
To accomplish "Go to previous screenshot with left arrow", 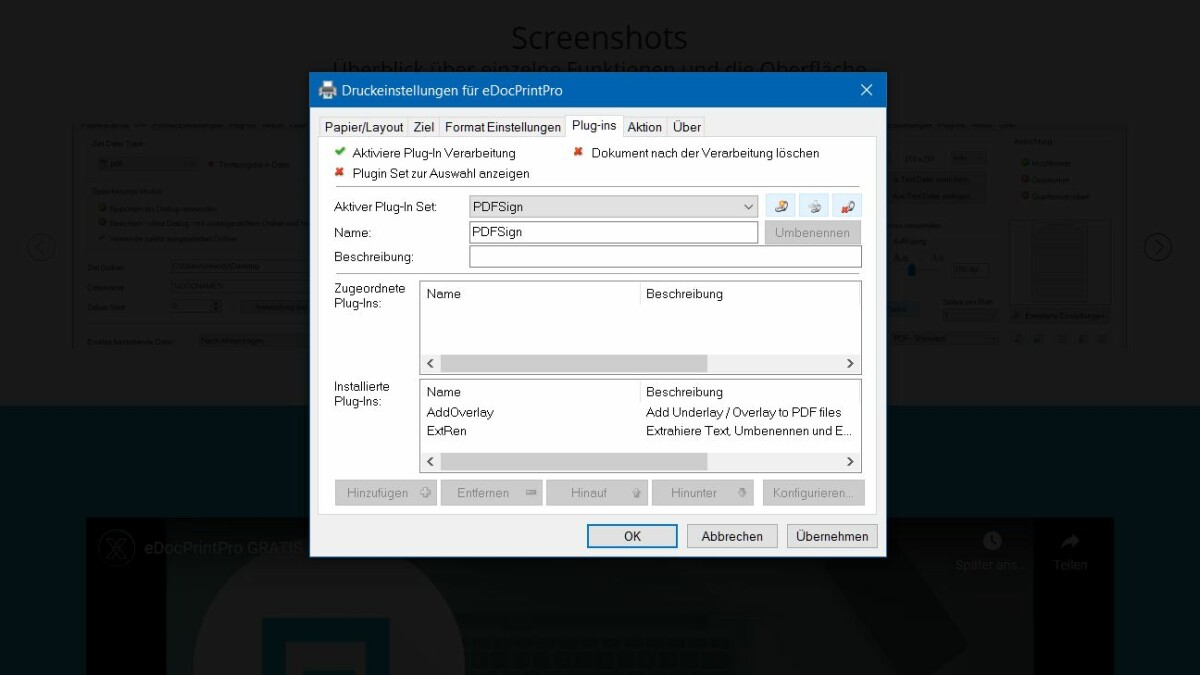I will [41, 246].
